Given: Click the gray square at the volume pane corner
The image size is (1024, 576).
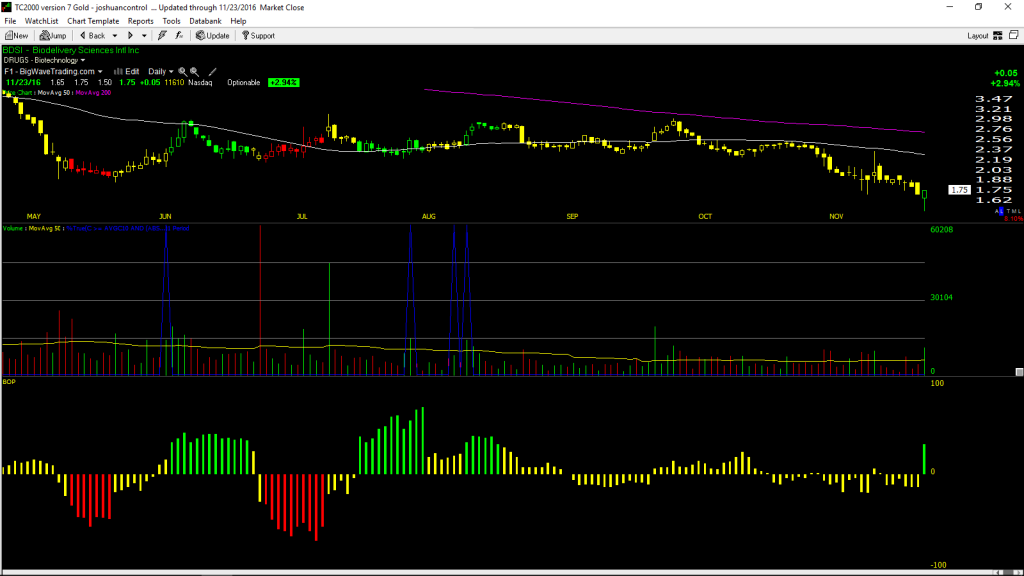Looking at the screenshot, I should pyautogui.click(x=1019, y=372).
